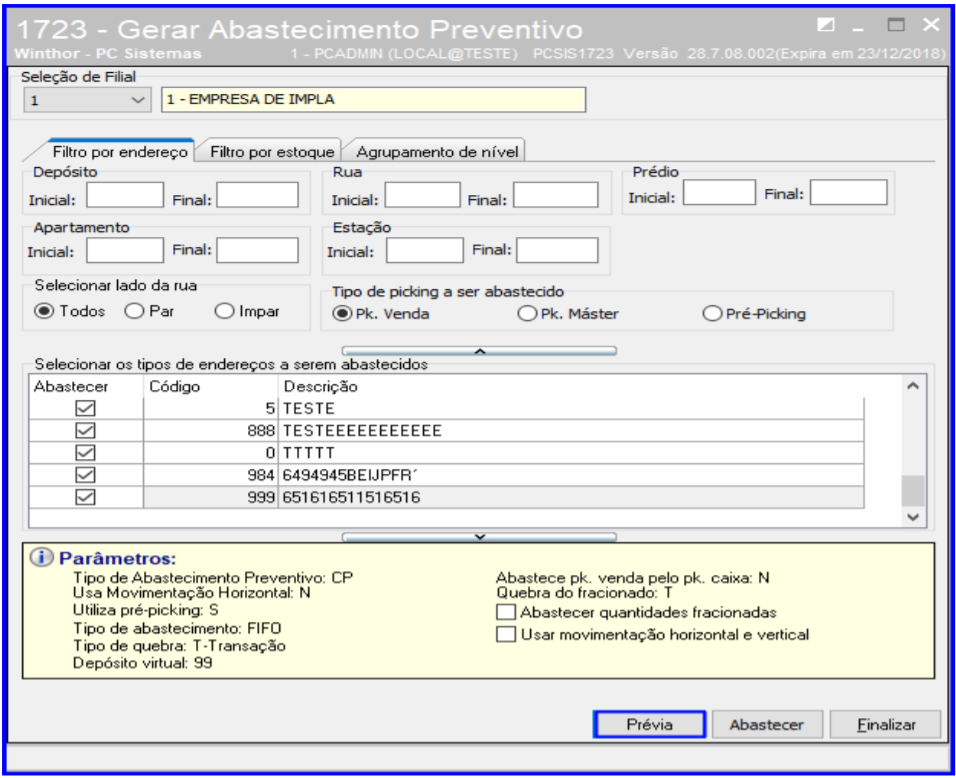Image resolution: width=956 pixels, height=778 pixels.
Task: Click the Código column header
Action: click(x=211, y=387)
